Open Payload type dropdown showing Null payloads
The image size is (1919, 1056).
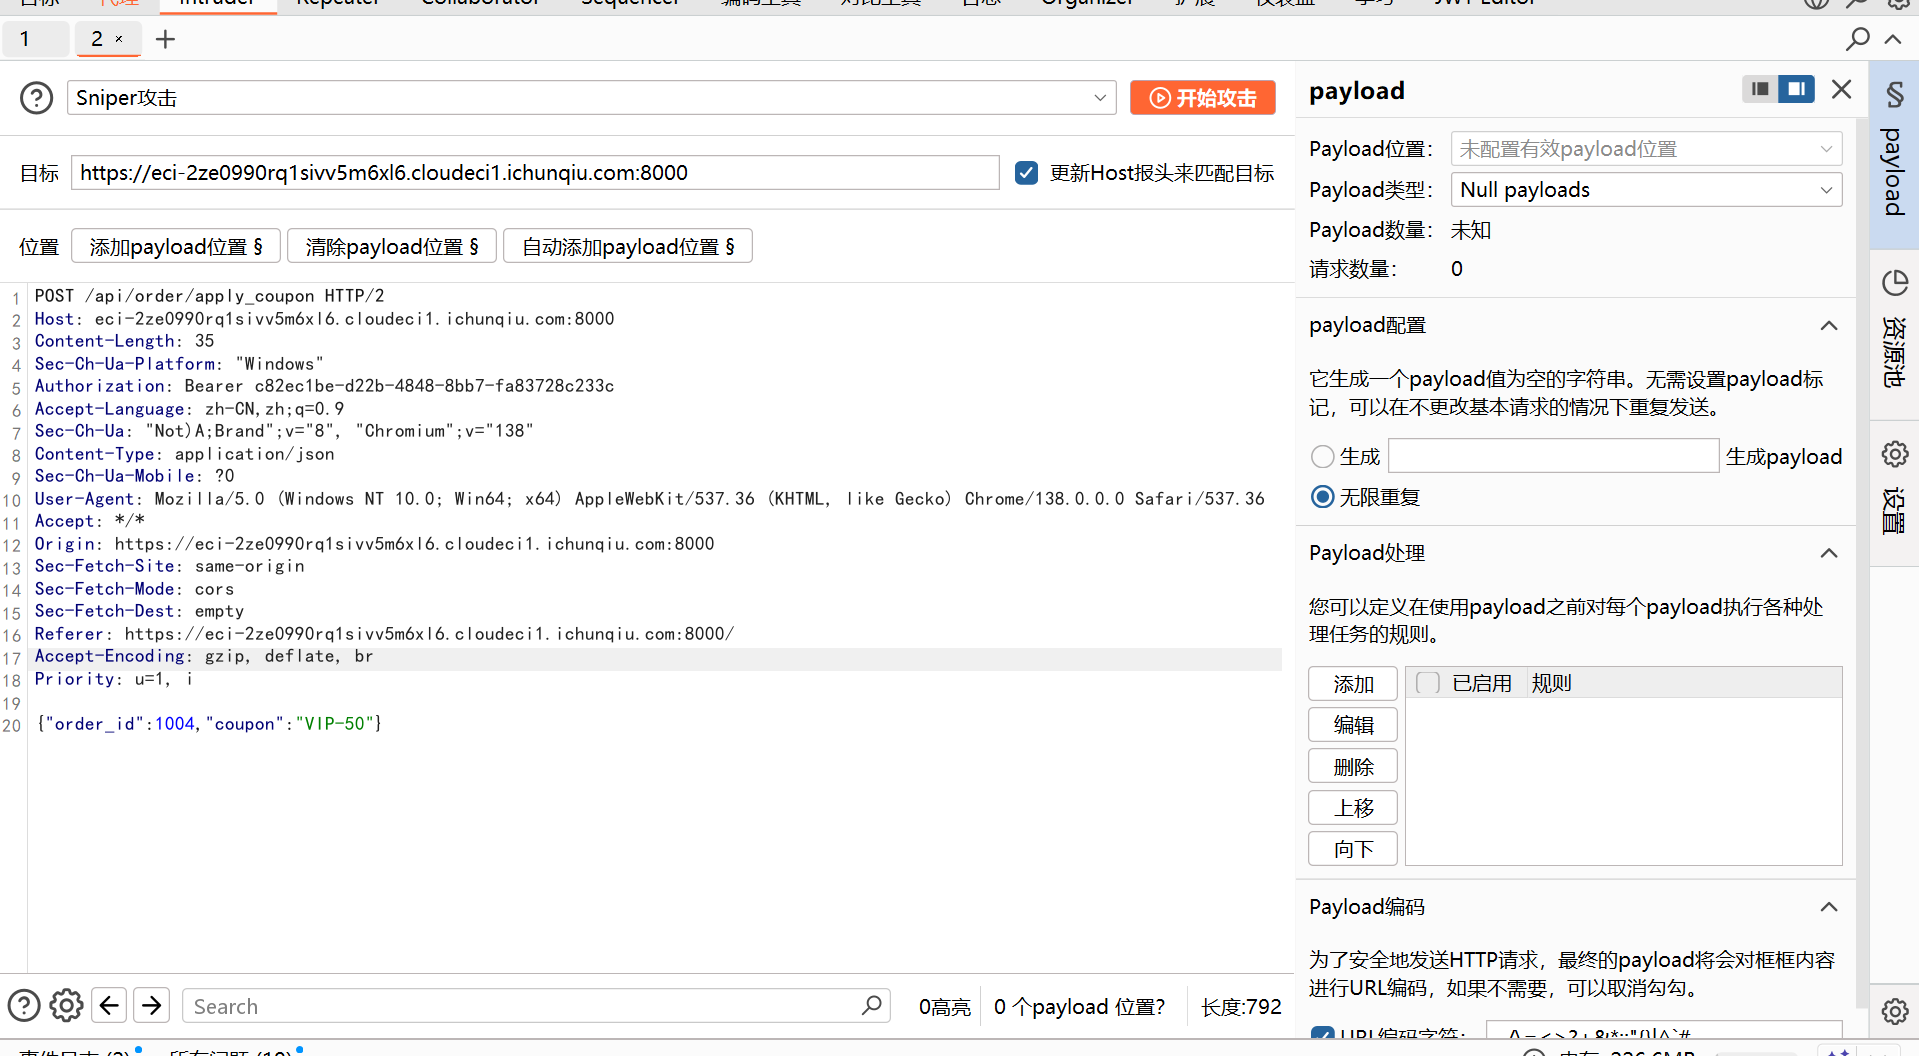coord(1646,190)
